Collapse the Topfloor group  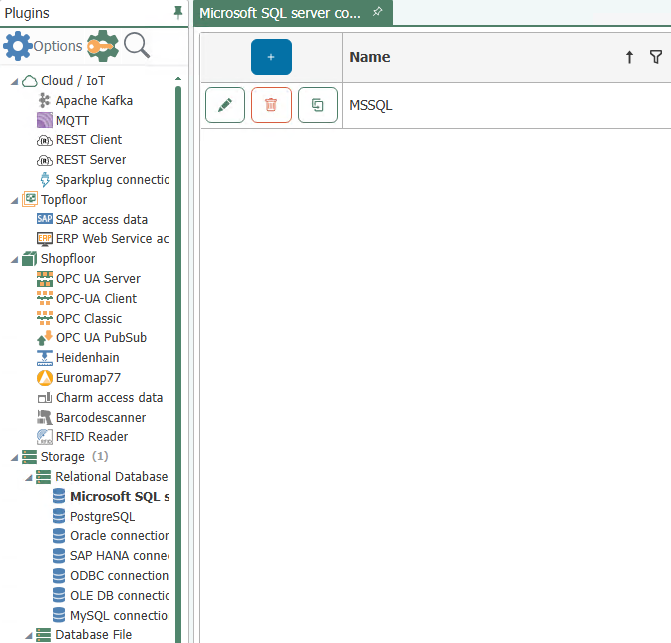click(x=15, y=200)
